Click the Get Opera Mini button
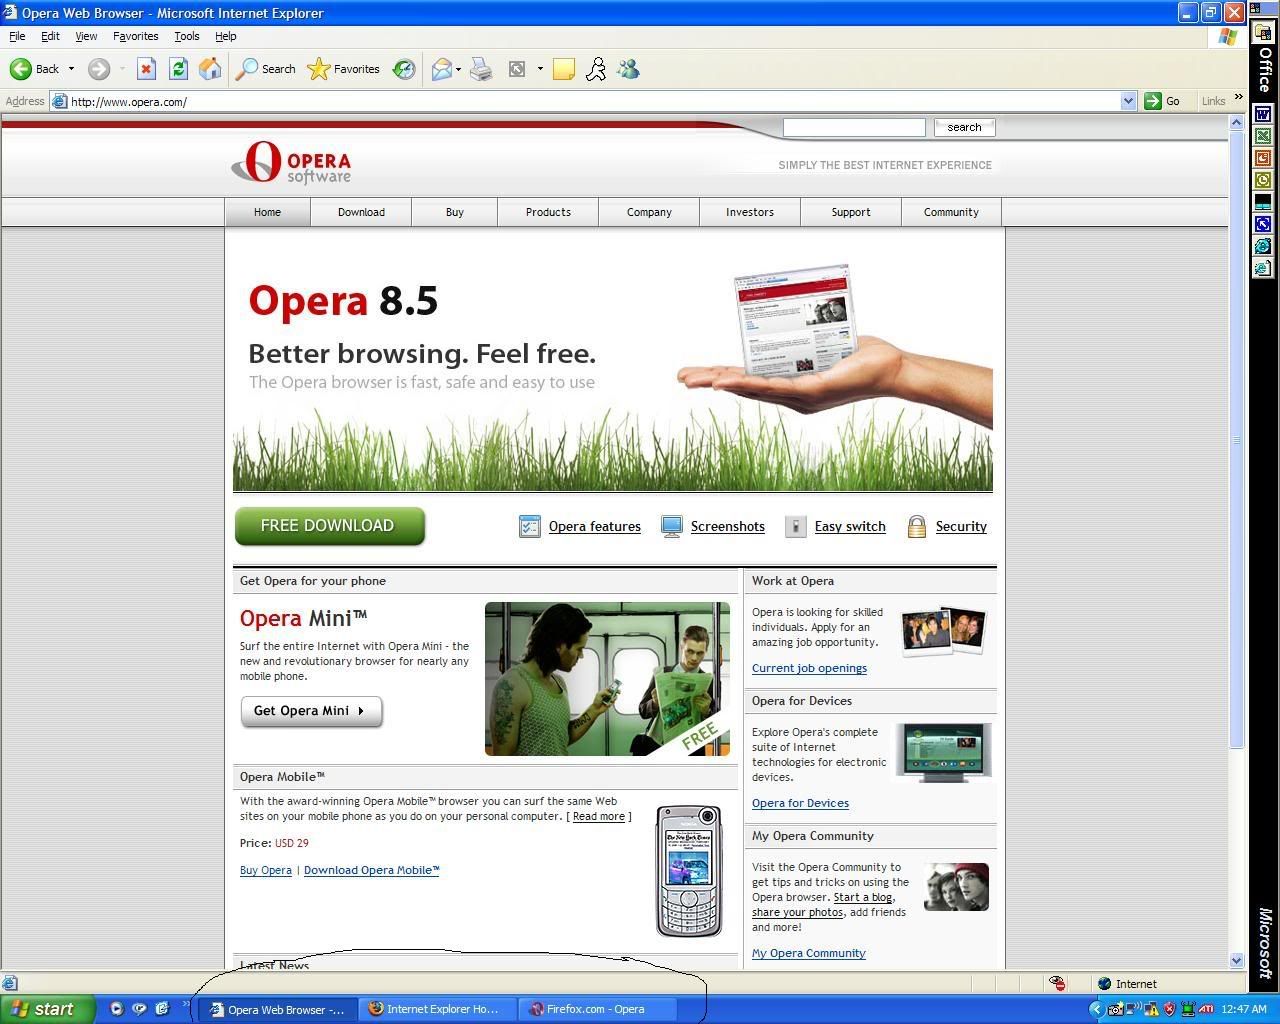The width and height of the screenshot is (1280, 1024). tap(312, 711)
